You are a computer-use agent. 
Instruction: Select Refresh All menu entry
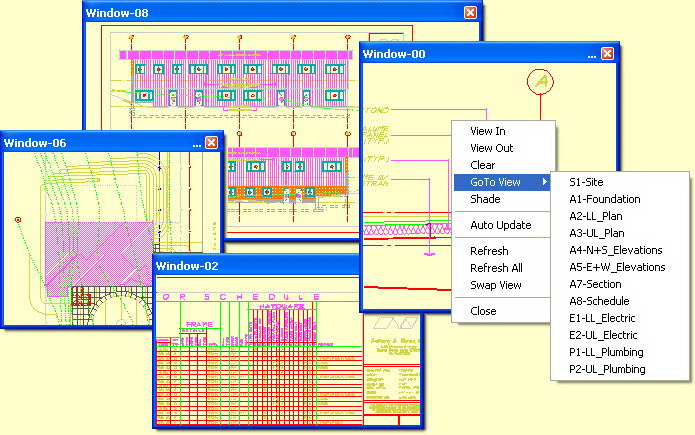496,268
